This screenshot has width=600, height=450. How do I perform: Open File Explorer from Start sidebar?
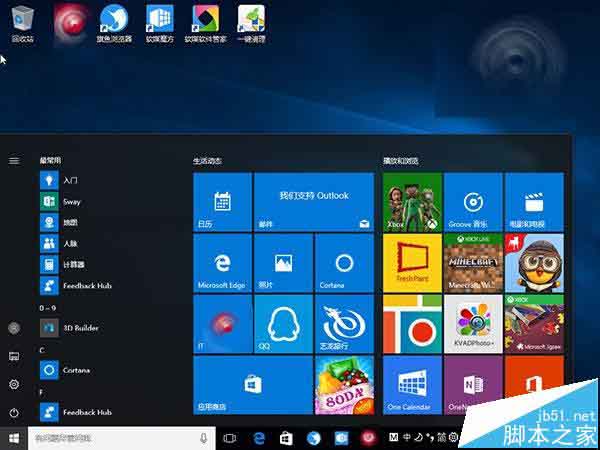pos(14,356)
